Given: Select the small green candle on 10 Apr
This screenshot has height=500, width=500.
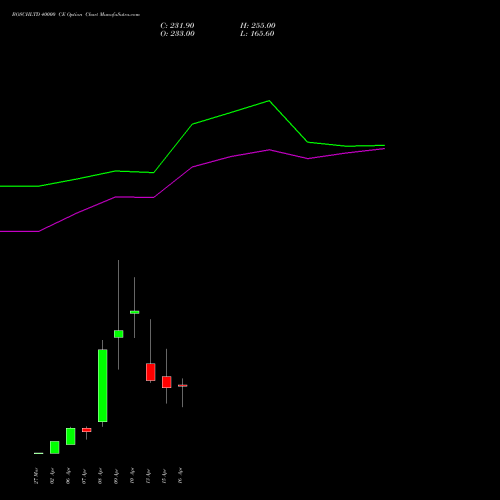Looking at the screenshot, I should [x=135, y=312].
